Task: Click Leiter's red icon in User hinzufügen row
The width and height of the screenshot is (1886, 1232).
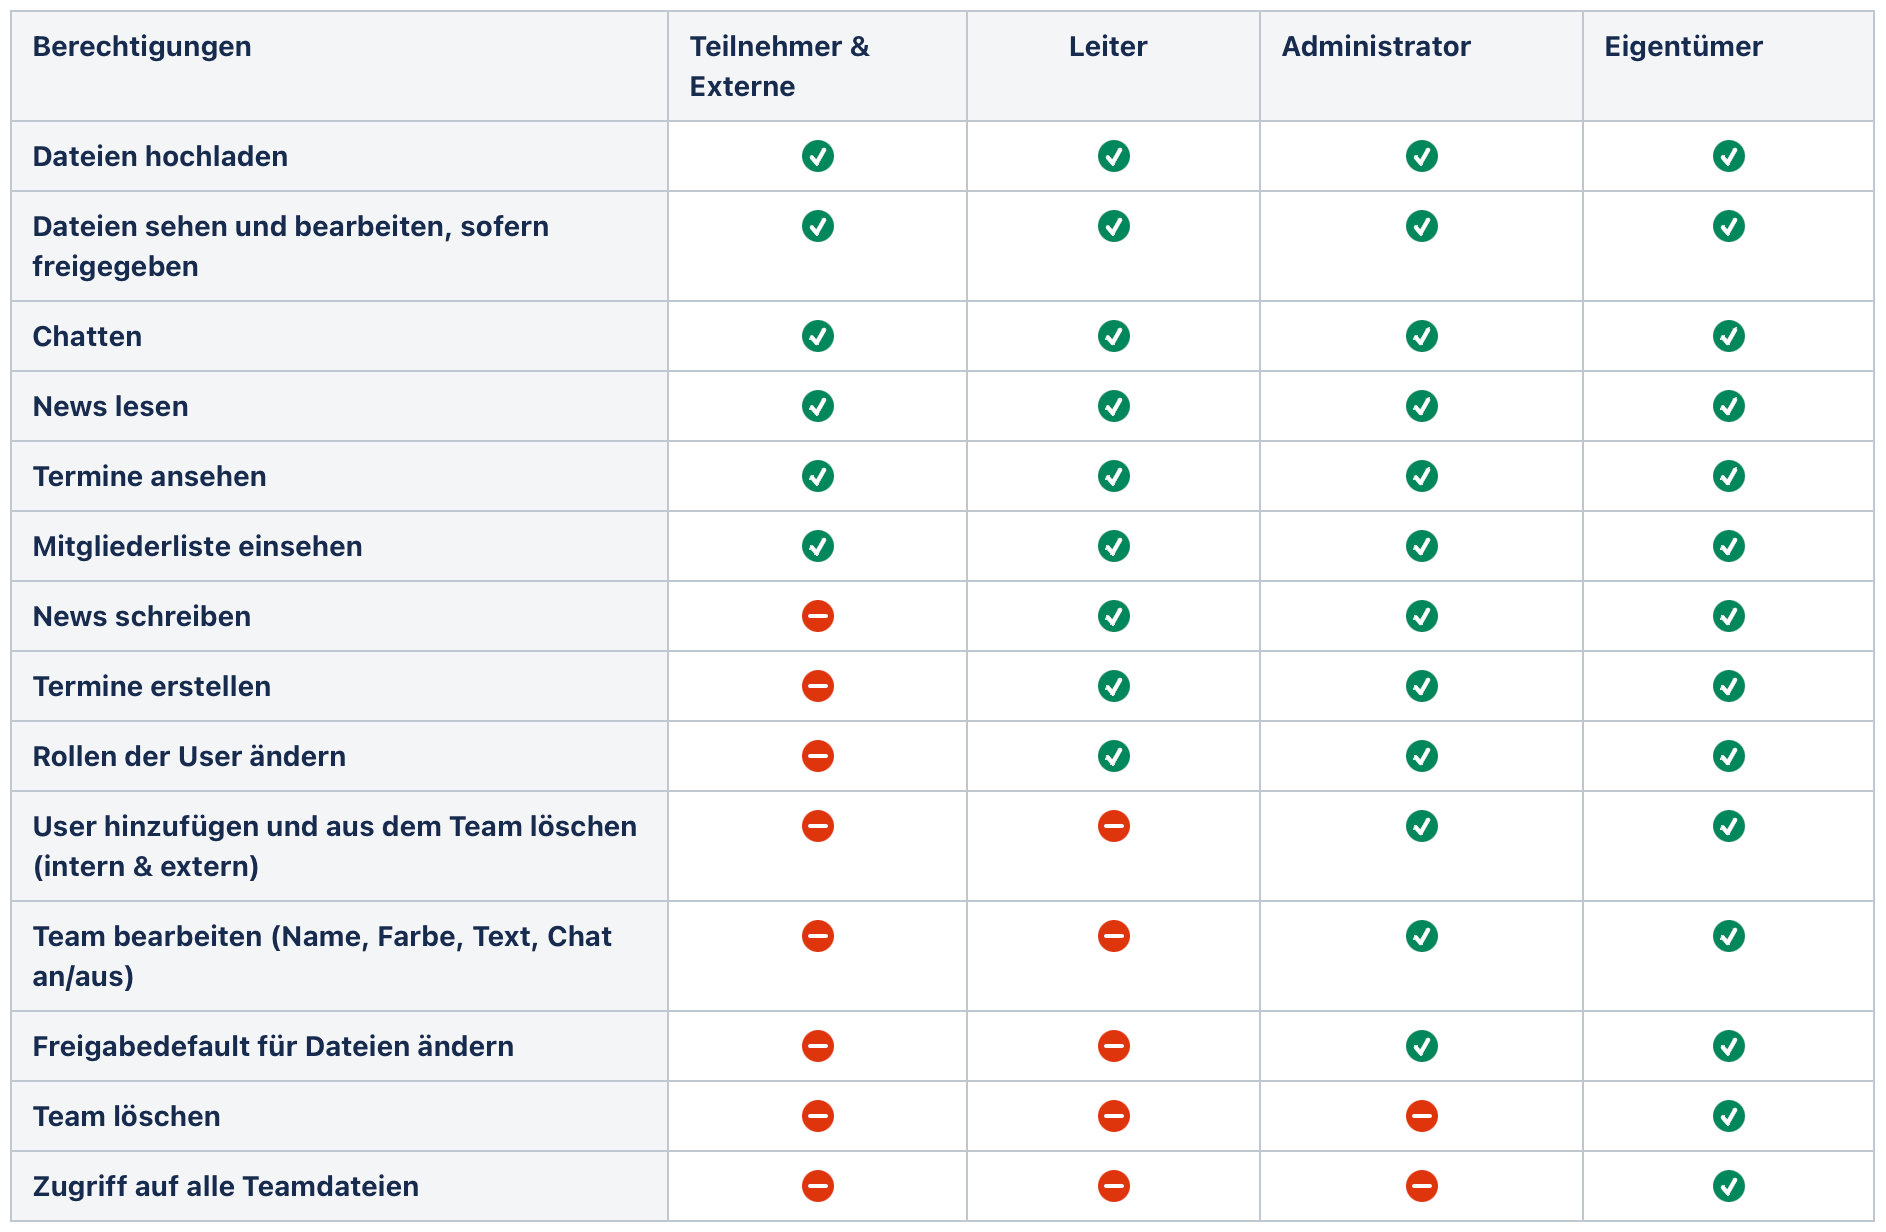Action: (1113, 826)
